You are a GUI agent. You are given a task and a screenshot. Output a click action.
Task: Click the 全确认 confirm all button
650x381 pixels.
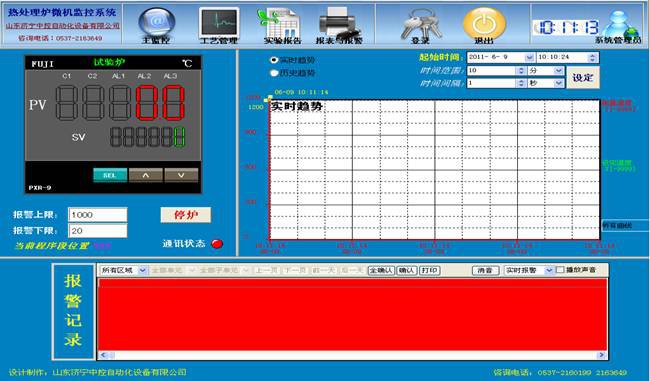click(381, 270)
